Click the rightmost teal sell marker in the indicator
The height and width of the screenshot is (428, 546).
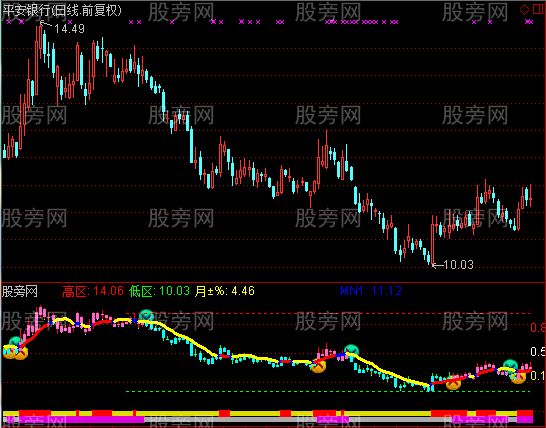point(510,365)
